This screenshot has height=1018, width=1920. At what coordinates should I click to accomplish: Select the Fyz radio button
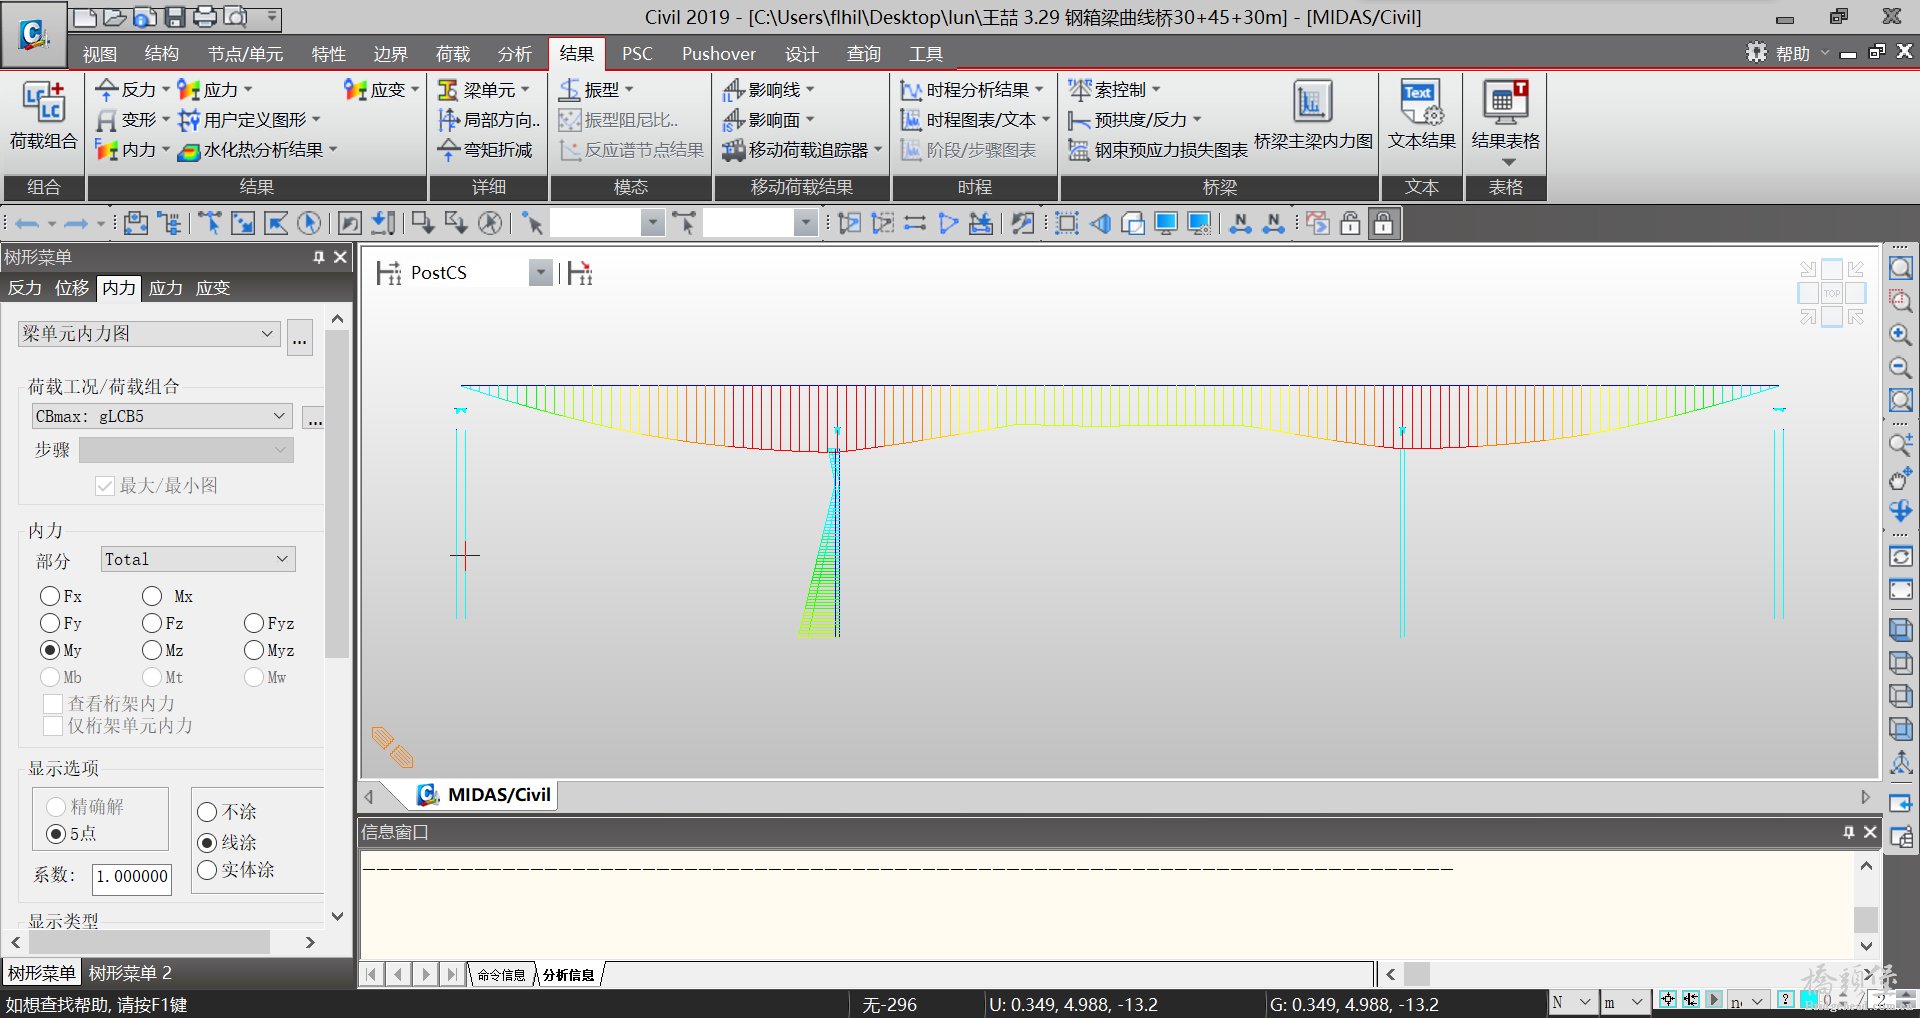point(254,623)
